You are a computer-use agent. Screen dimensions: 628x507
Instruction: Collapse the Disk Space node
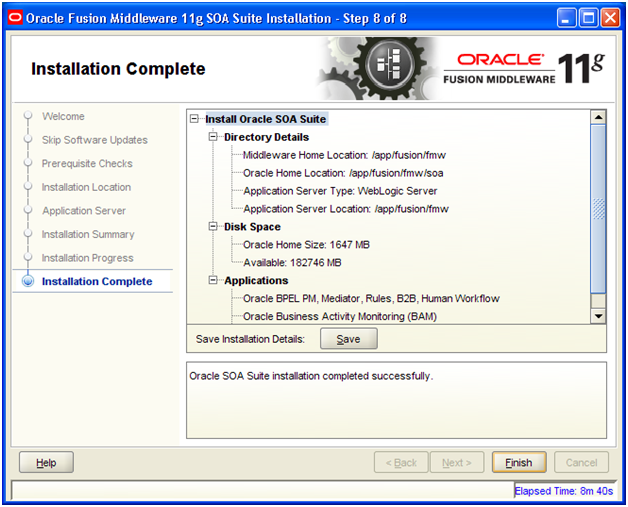(x=213, y=227)
